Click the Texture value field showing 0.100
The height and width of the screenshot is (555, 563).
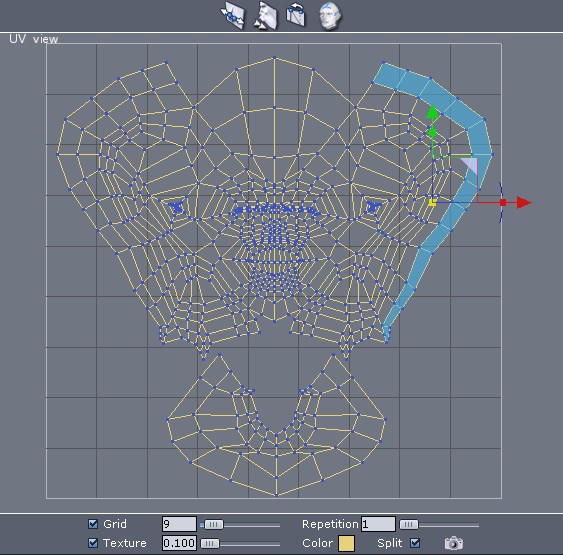click(x=179, y=543)
